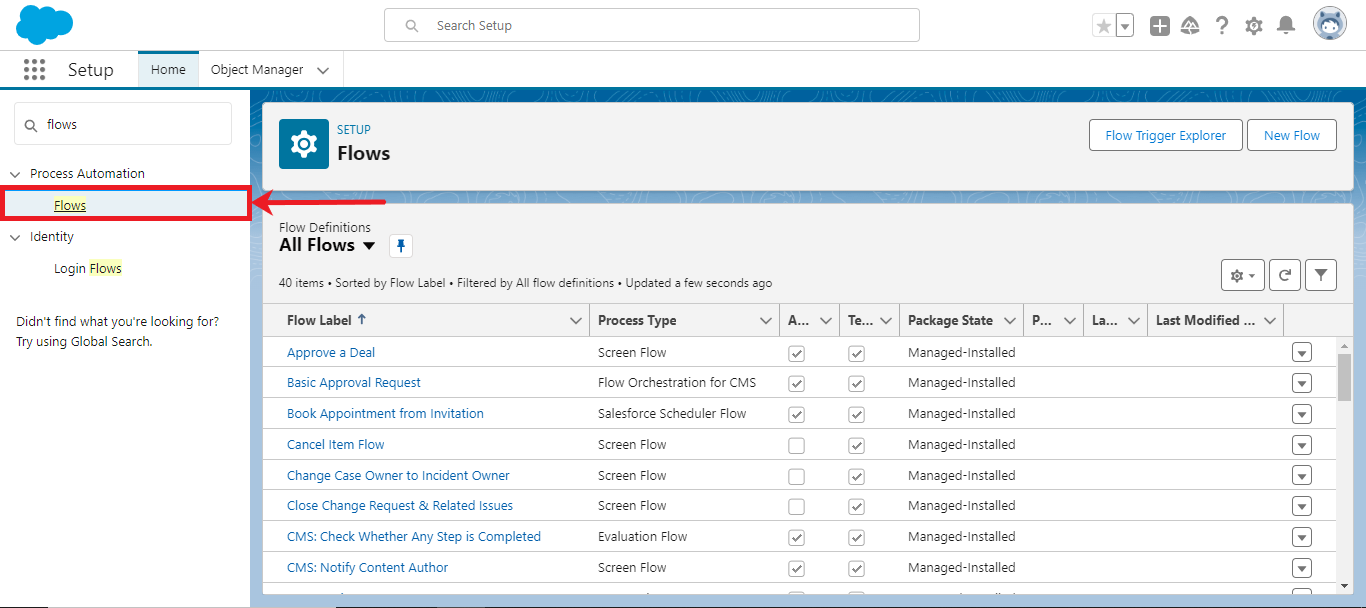
Task: Open row actions for CMS: Check Whether row
Action: [1301, 537]
